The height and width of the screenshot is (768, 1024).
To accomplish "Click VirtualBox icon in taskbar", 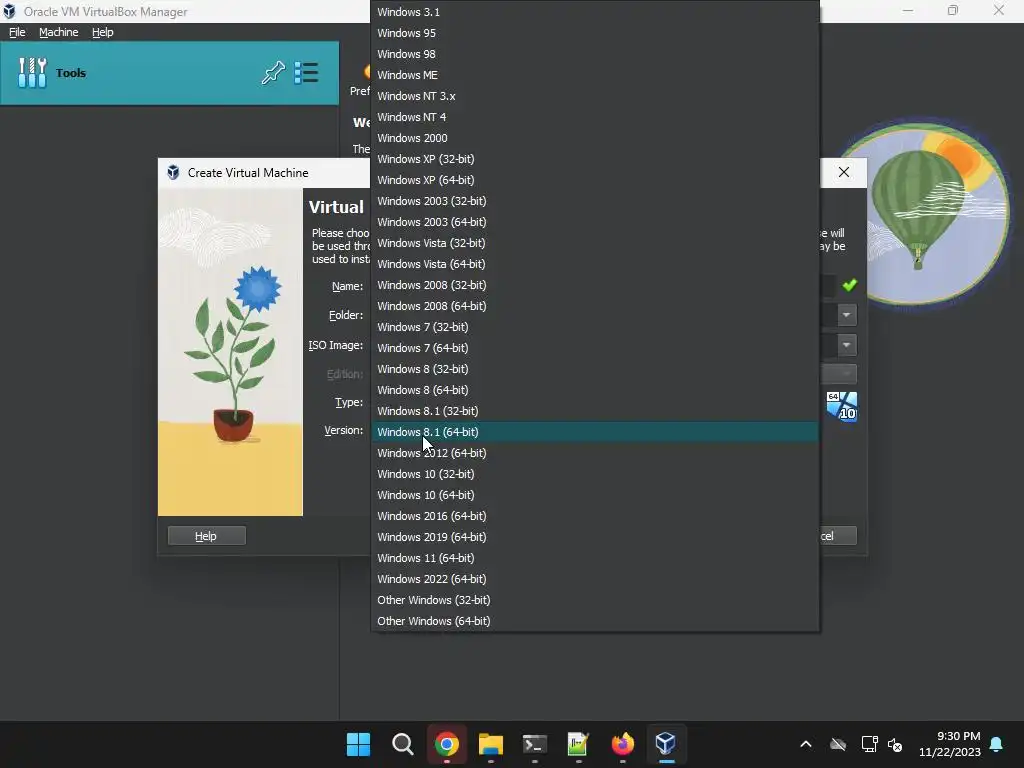I will 665,744.
